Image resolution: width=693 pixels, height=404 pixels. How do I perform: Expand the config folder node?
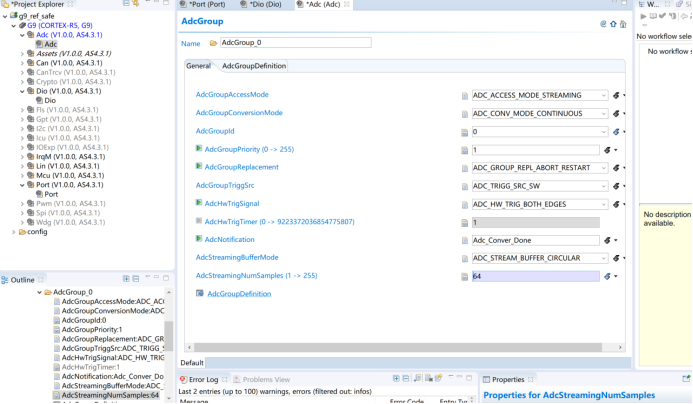tap(14, 232)
